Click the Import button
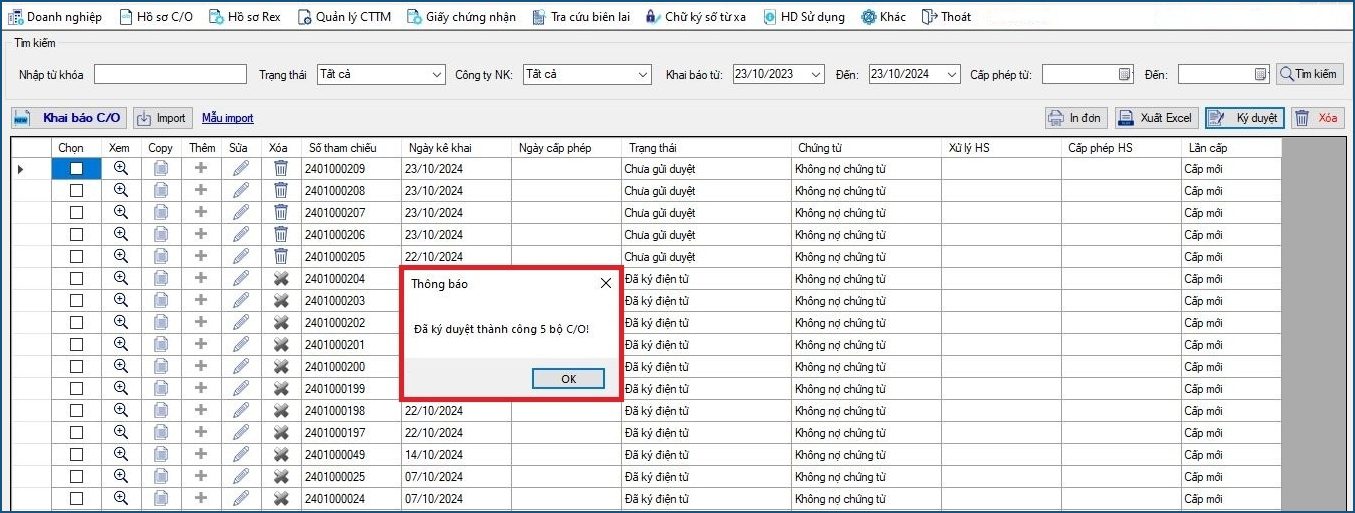The height and width of the screenshot is (513, 1355). [162, 118]
